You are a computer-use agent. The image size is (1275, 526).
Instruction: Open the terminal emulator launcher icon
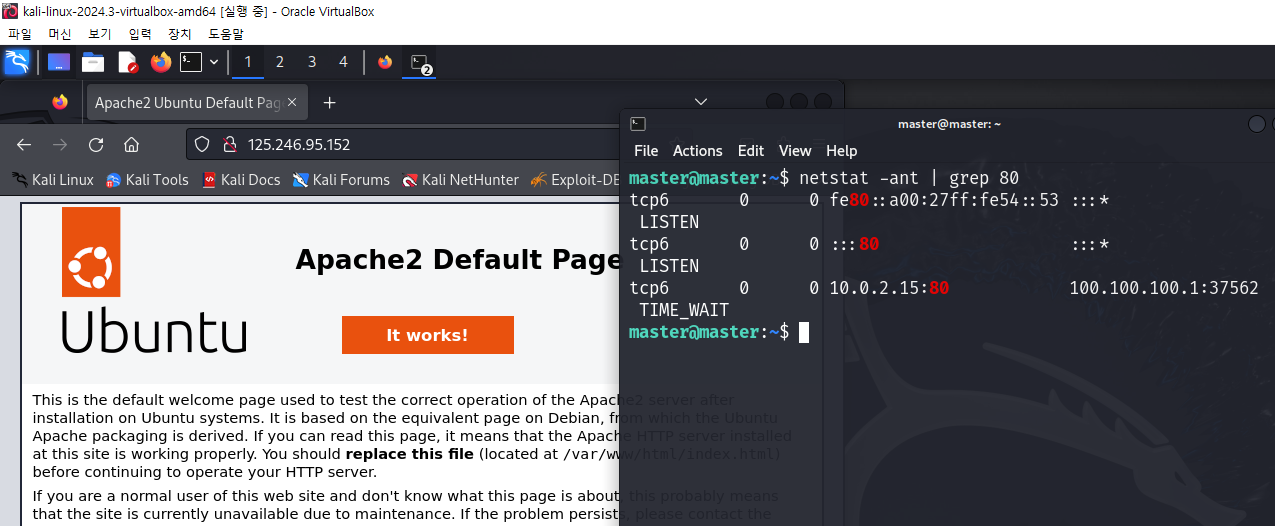[x=191, y=62]
